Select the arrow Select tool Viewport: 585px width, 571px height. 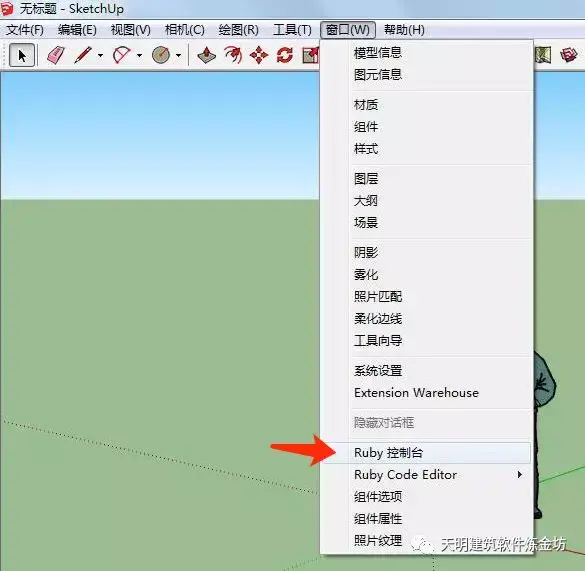point(22,55)
